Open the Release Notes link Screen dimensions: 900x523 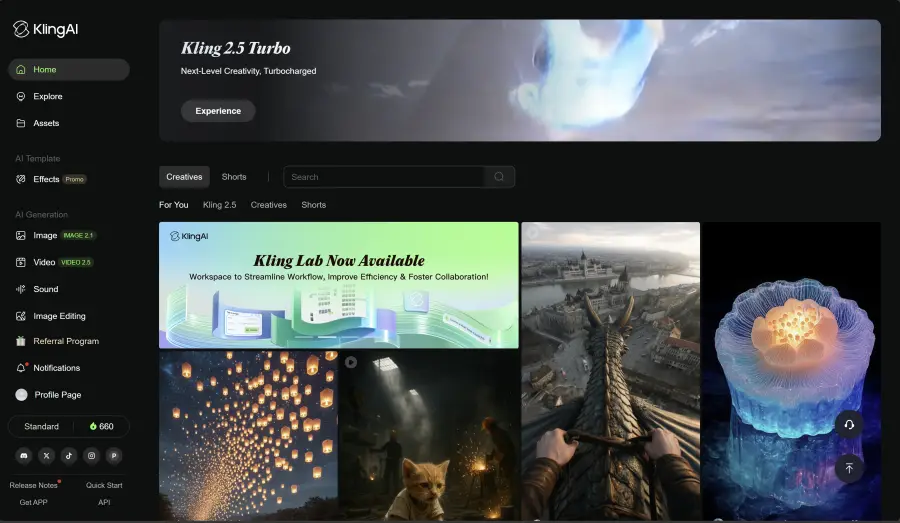(x=33, y=485)
